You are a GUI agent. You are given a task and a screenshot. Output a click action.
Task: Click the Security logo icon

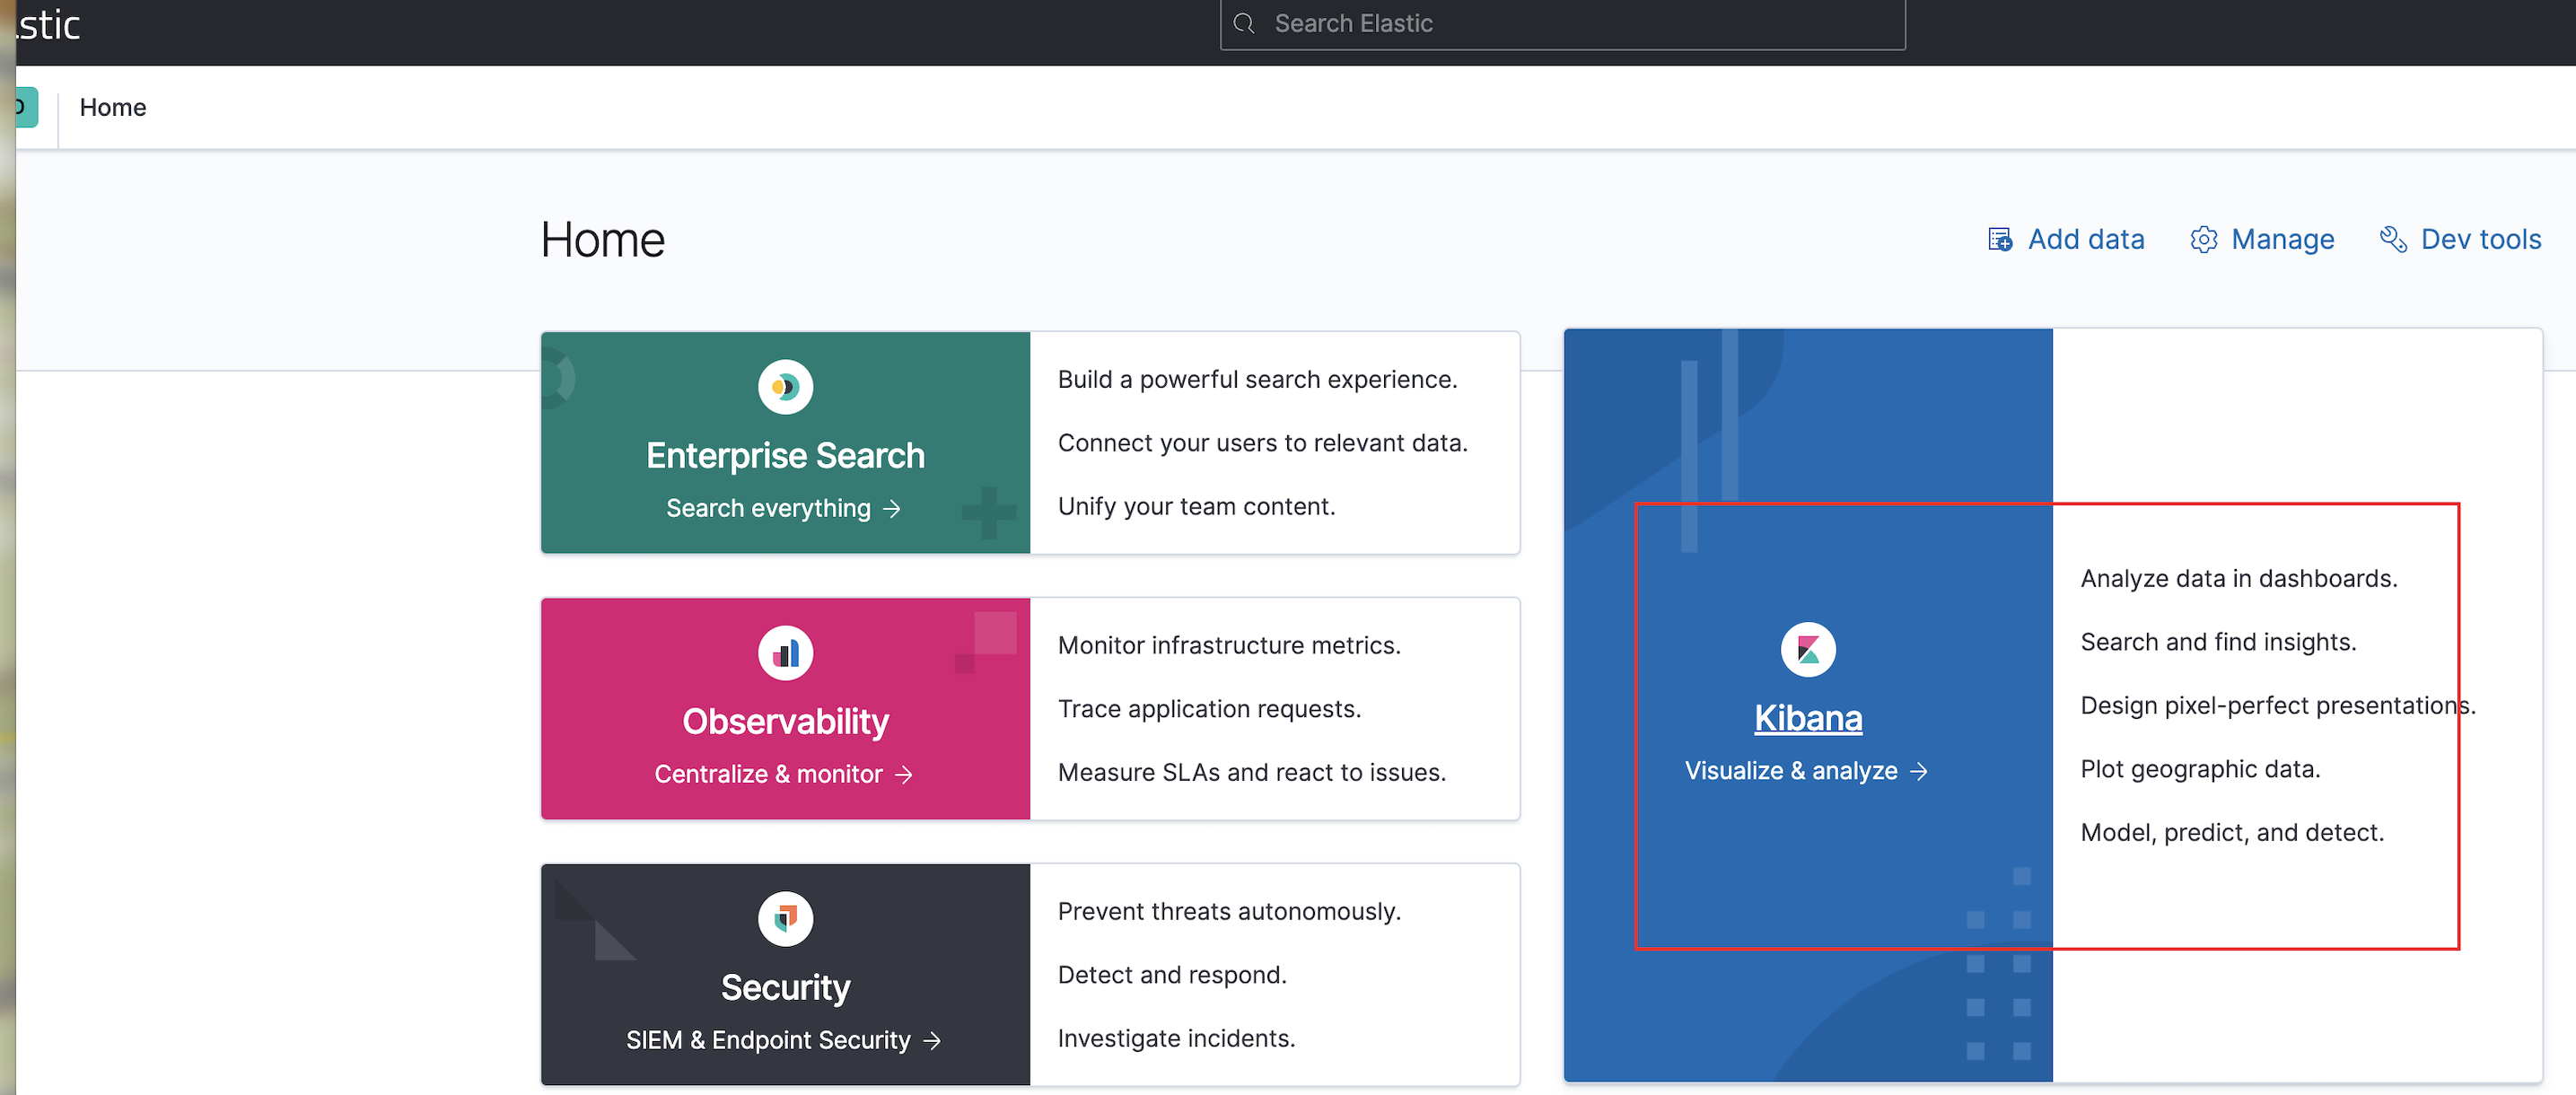point(785,919)
